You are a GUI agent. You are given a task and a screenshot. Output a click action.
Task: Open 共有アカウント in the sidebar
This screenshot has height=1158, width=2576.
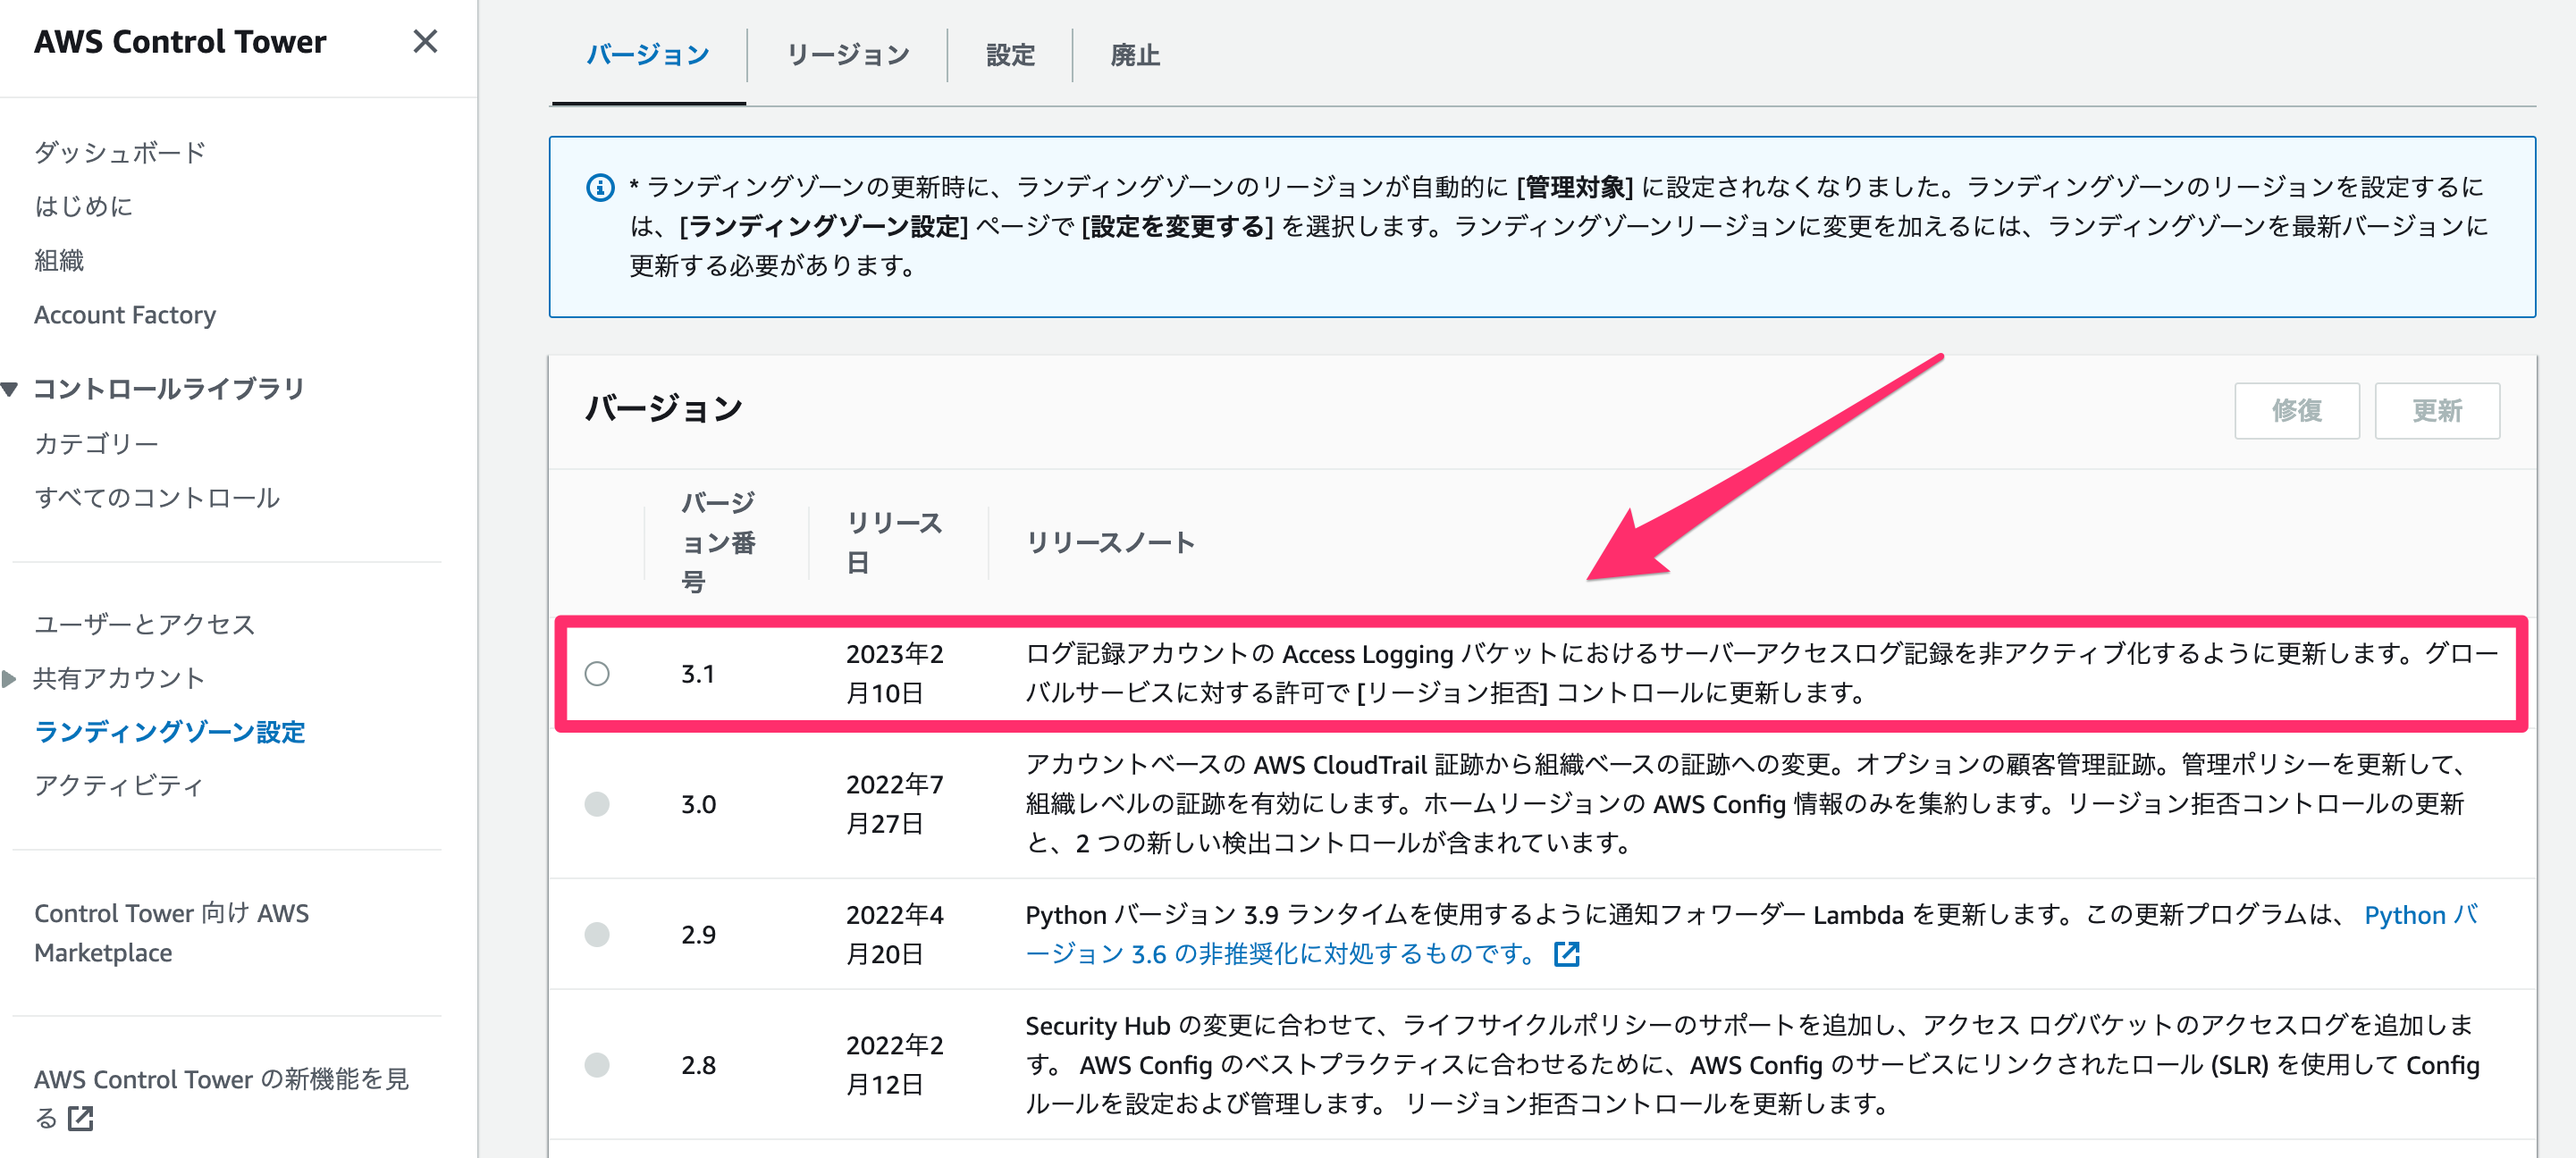119,678
